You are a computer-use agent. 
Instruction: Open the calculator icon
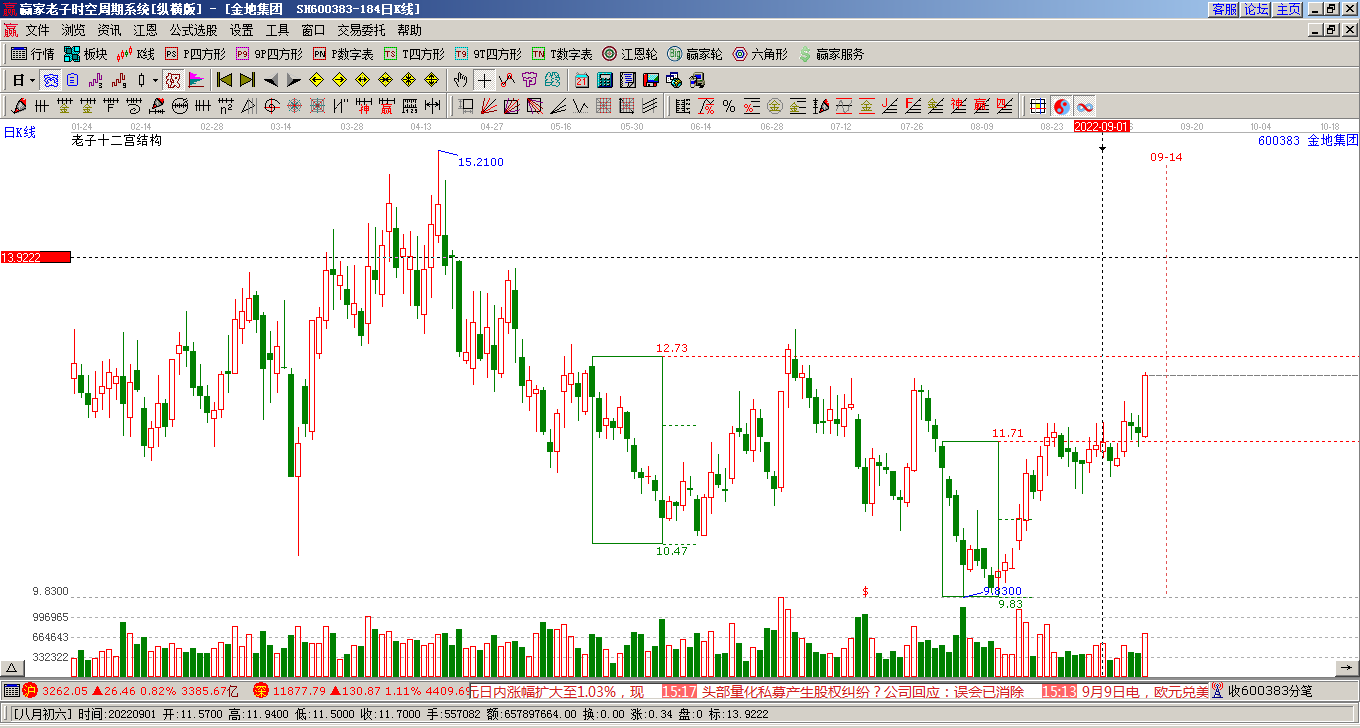pyautogui.click(x=605, y=80)
